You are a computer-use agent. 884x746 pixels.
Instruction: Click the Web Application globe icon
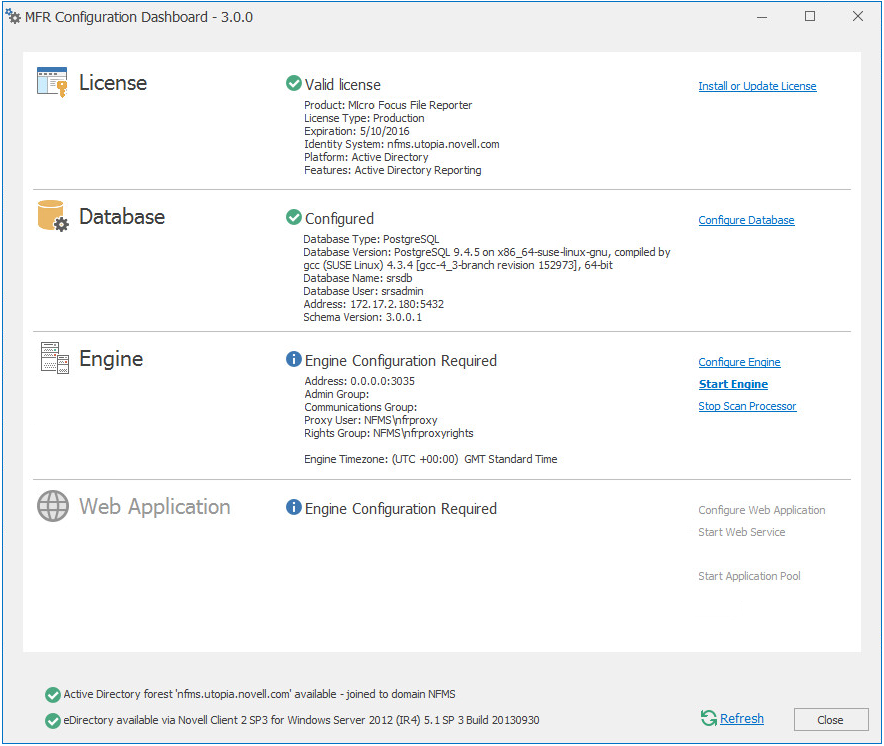52,506
